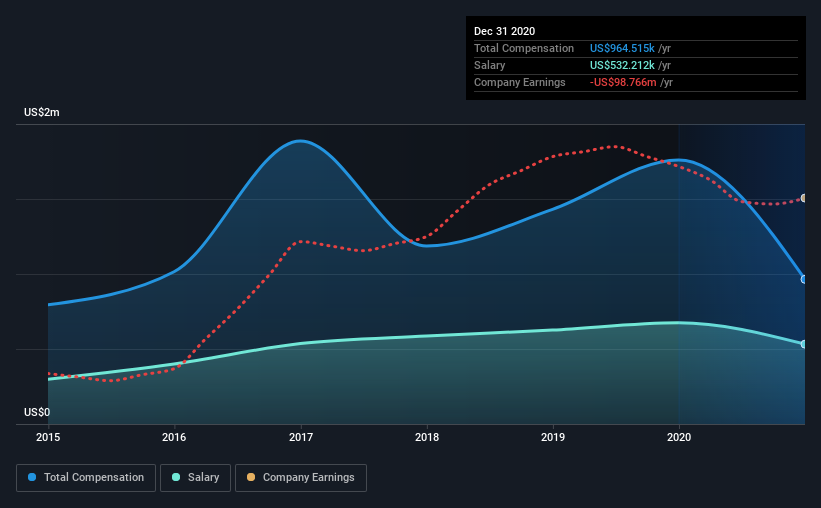Click the Salary tooltip row label
Screen dimensions: 821x508
point(490,65)
